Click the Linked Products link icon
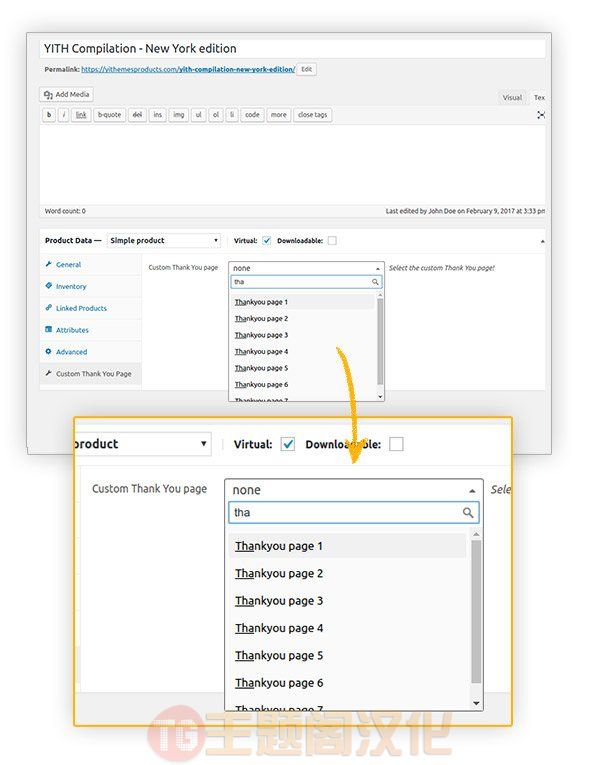Screen dimensions: 600x765 point(48,308)
